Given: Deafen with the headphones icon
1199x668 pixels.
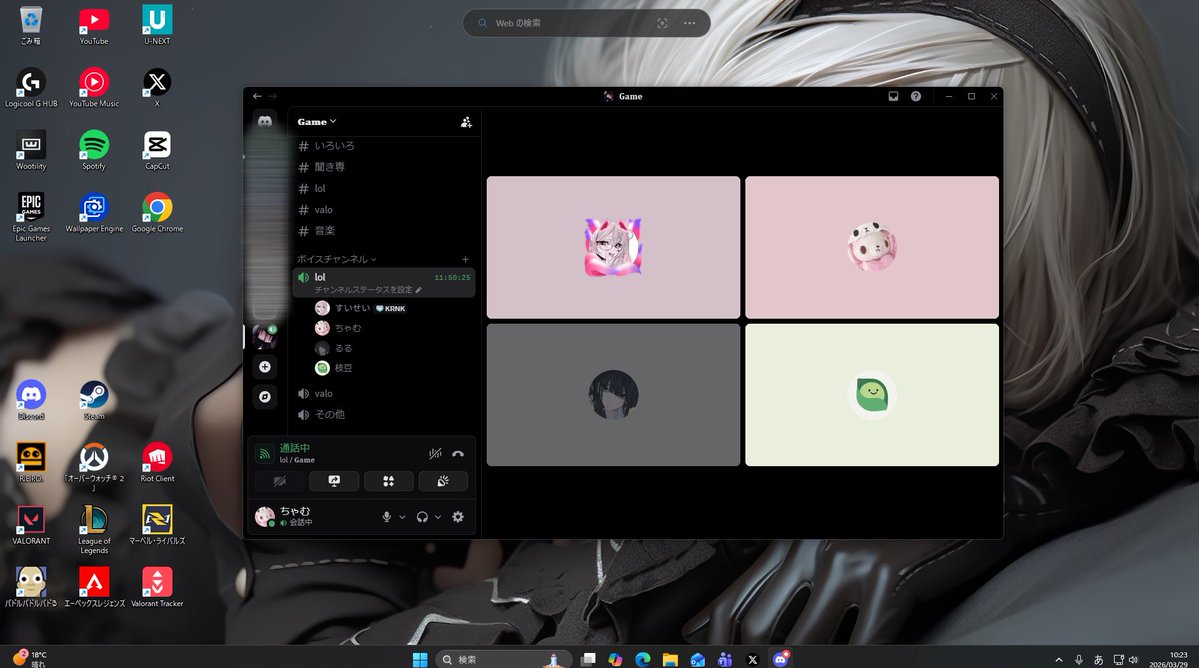Looking at the screenshot, I should pos(422,517).
